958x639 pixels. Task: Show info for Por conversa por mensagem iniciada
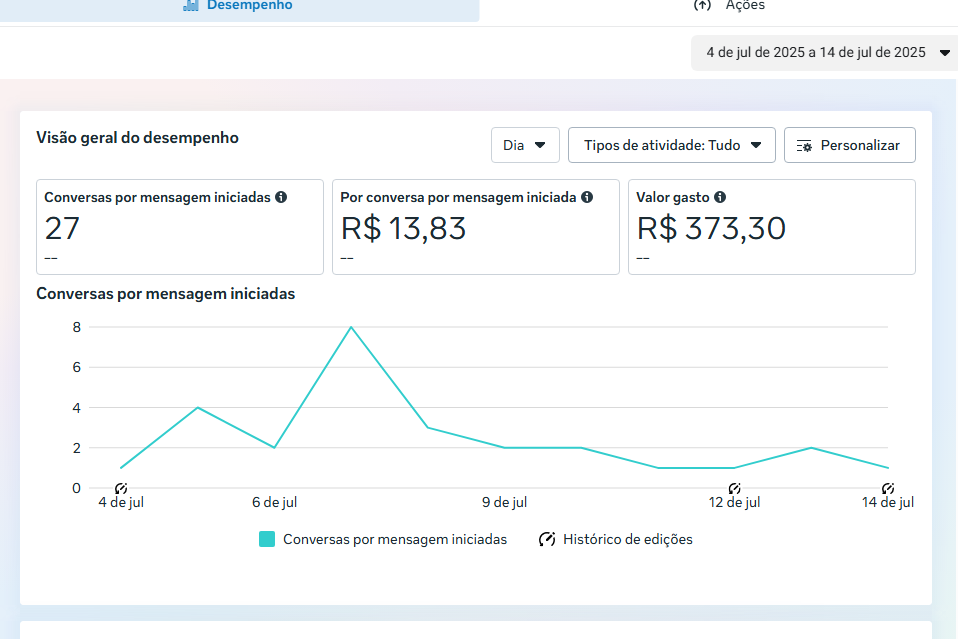[x=587, y=198]
